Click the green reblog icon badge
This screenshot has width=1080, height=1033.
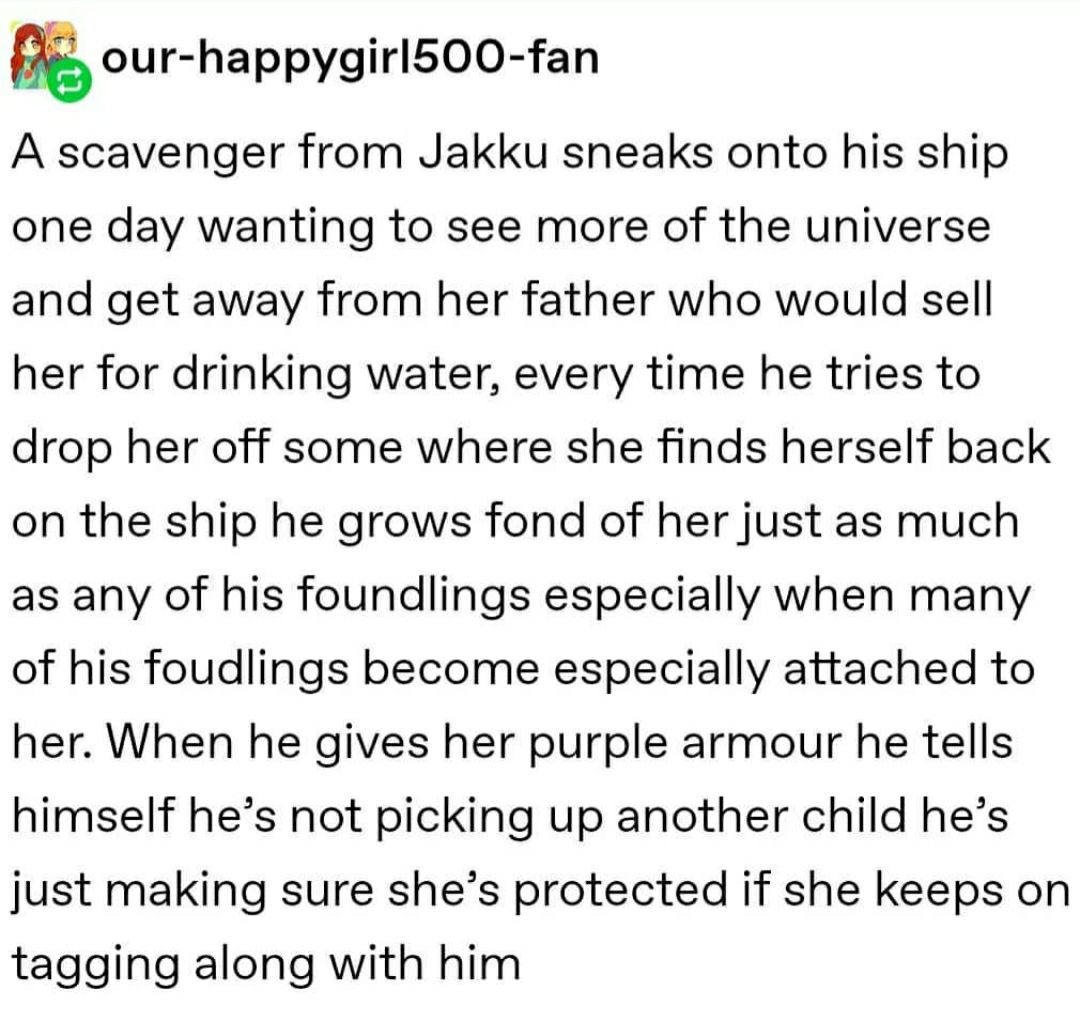point(72,81)
